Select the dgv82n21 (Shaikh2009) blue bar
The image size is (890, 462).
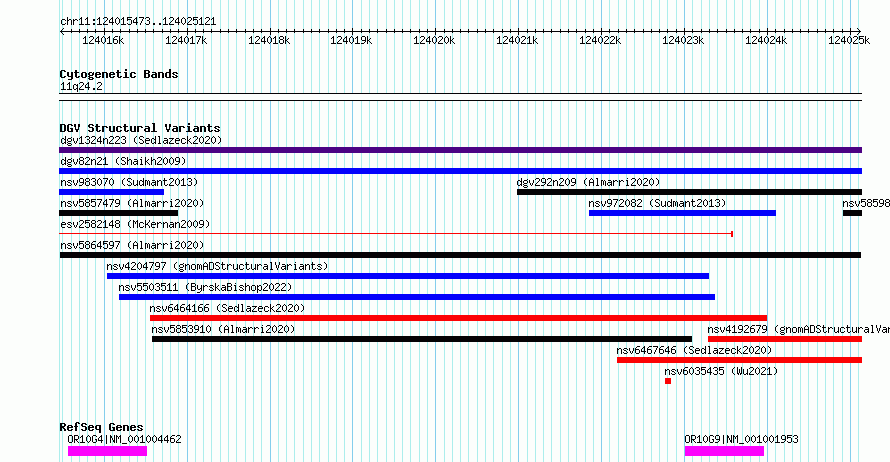[x=460, y=171]
